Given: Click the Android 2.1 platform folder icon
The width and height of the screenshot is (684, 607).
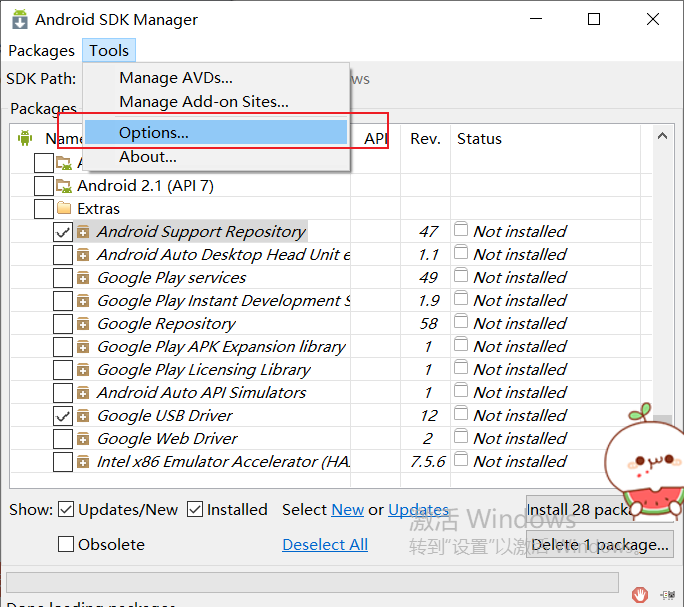Looking at the screenshot, I should click(64, 186).
